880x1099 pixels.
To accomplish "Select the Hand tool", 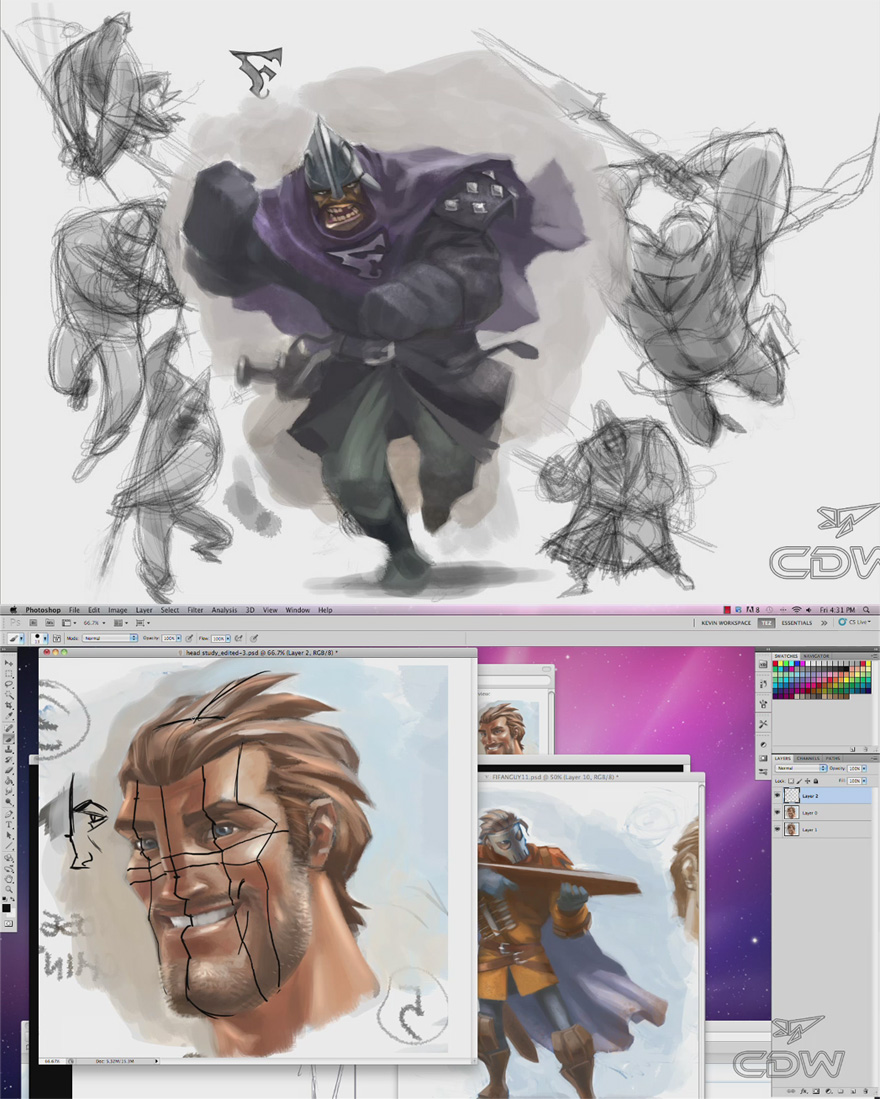I will click(8, 879).
